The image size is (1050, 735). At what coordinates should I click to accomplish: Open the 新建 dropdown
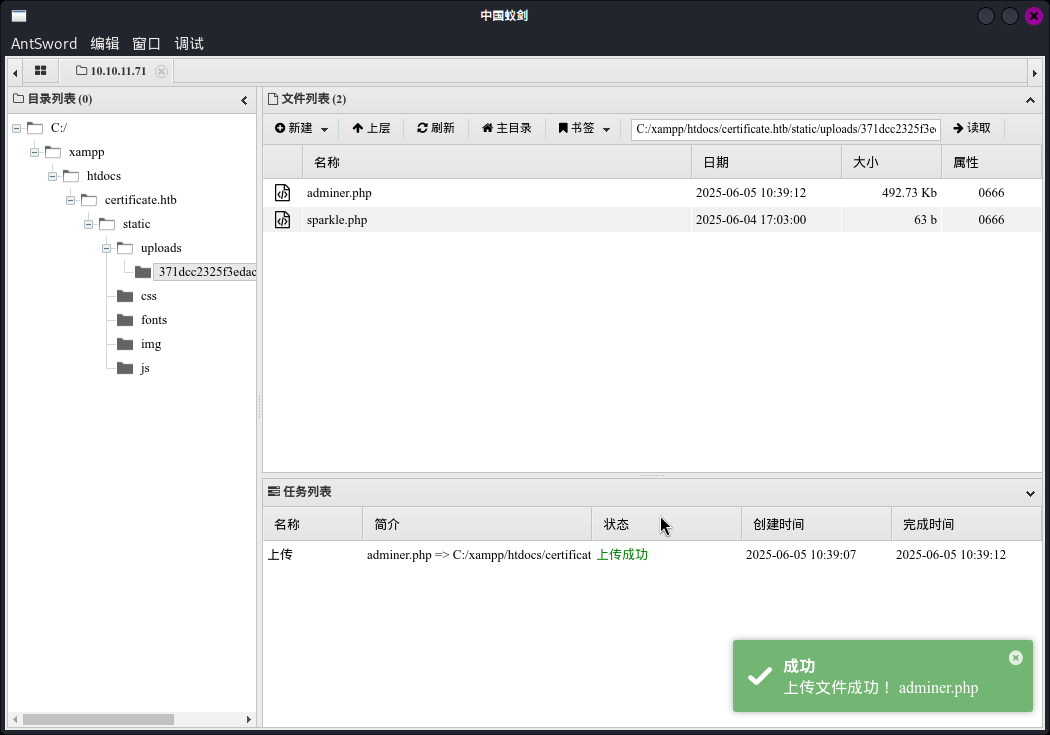[x=301, y=128]
